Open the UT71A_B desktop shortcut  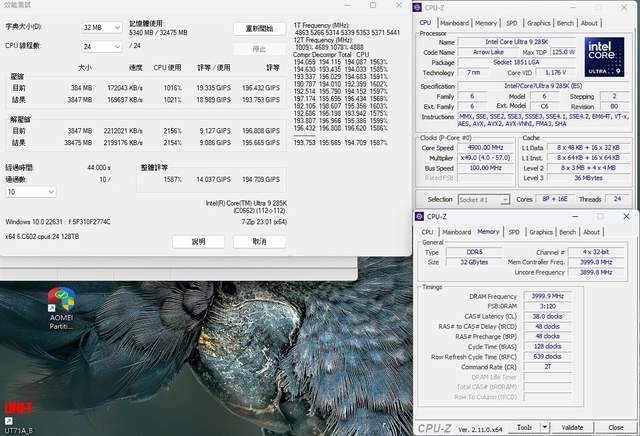pos(18,418)
